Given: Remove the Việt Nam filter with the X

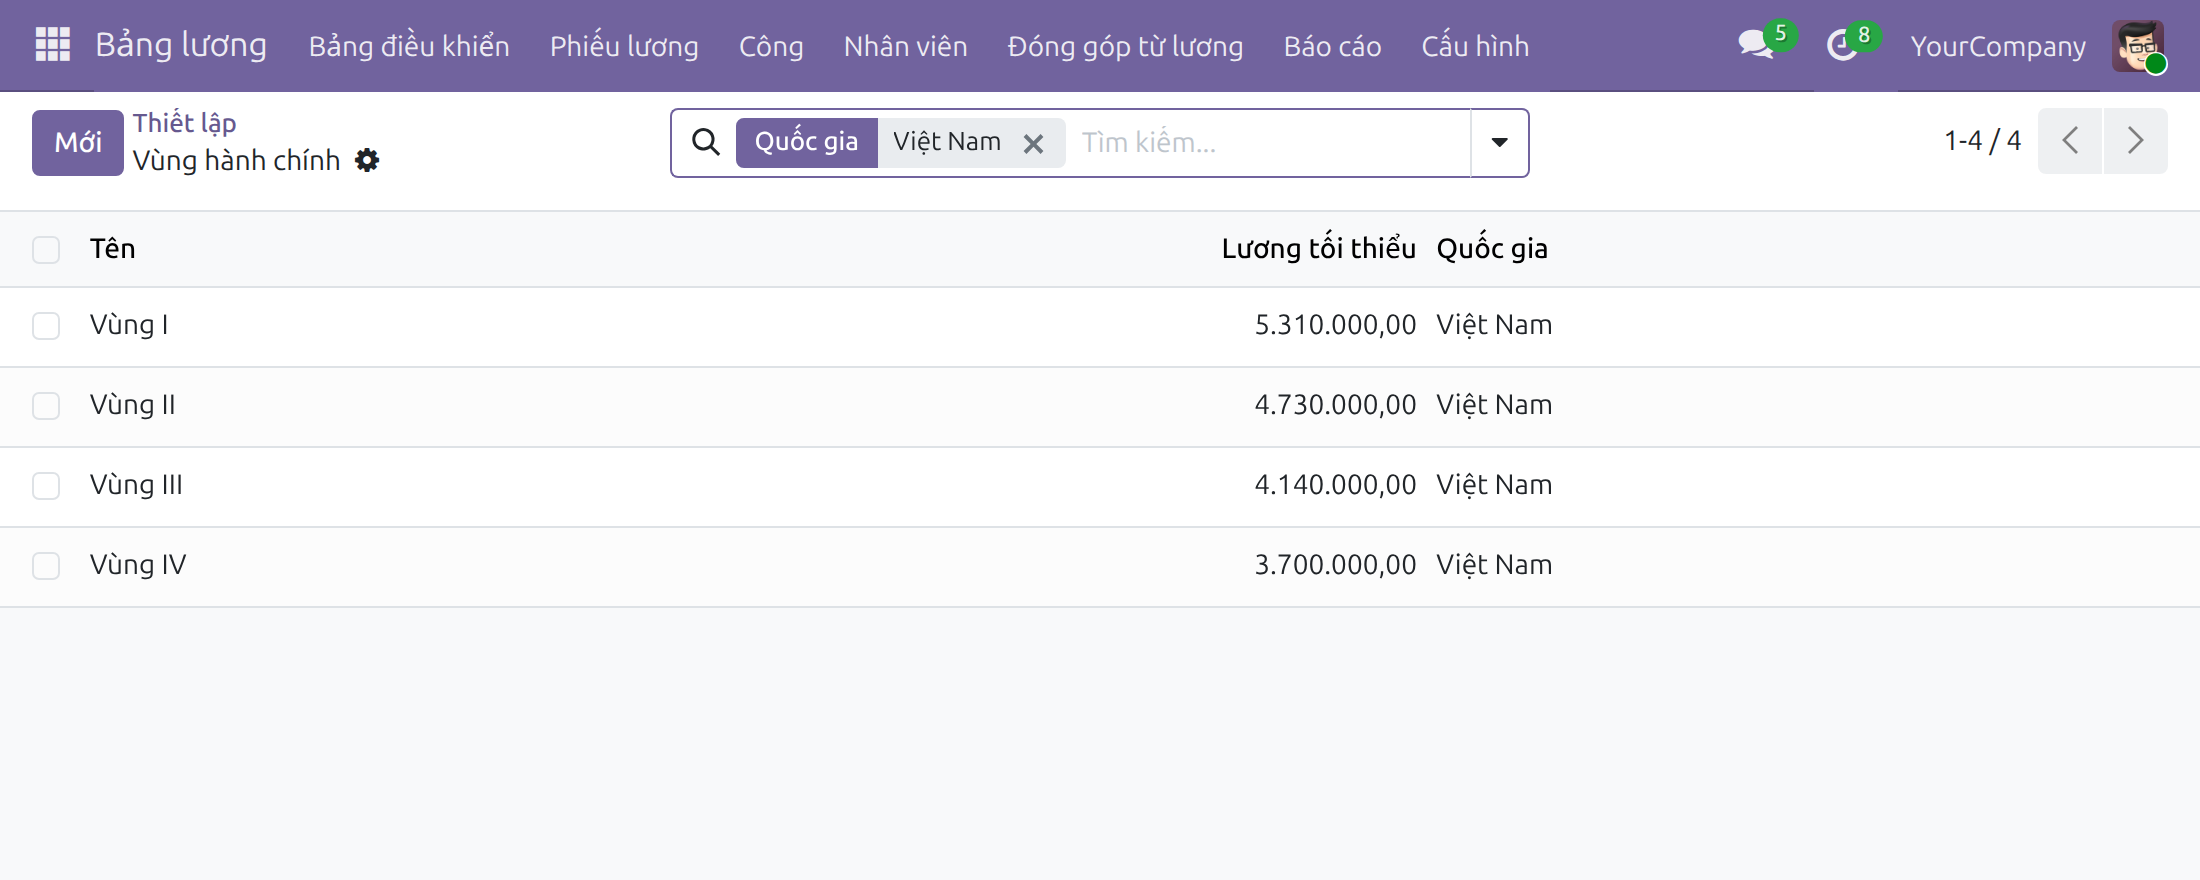Looking at the screenshot, I should pyautogui.click(x=1034, y=144).
